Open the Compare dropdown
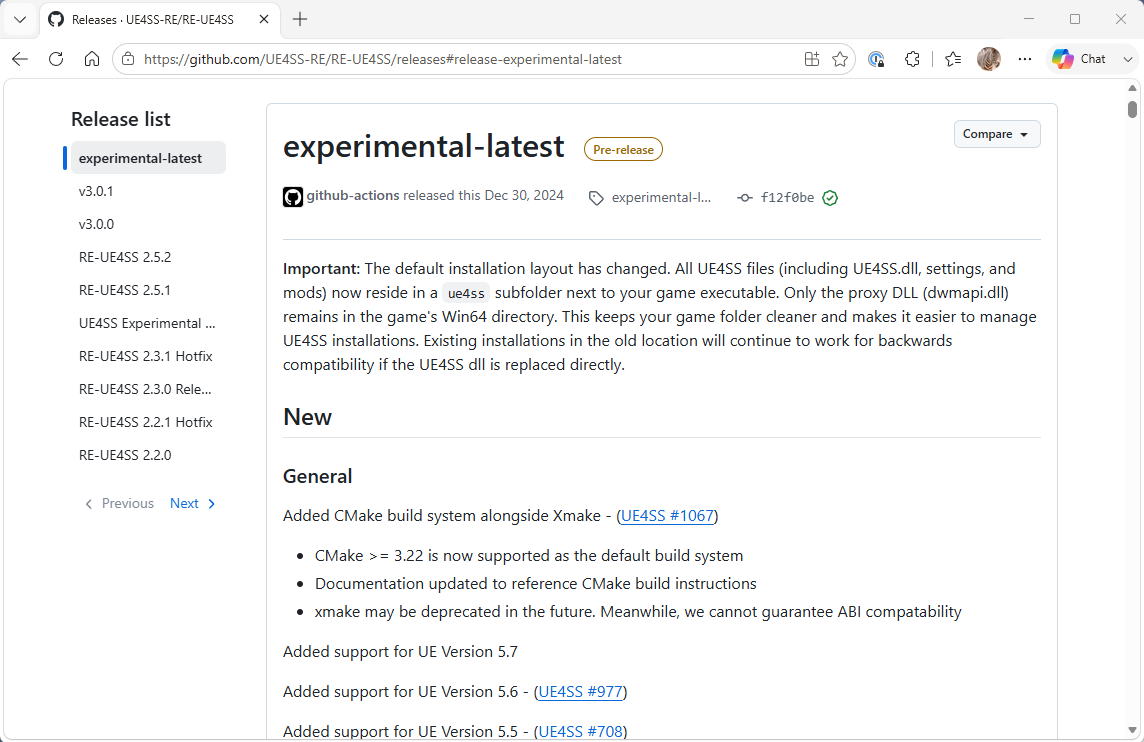The image size is (1144, 742). coord(997,134)
